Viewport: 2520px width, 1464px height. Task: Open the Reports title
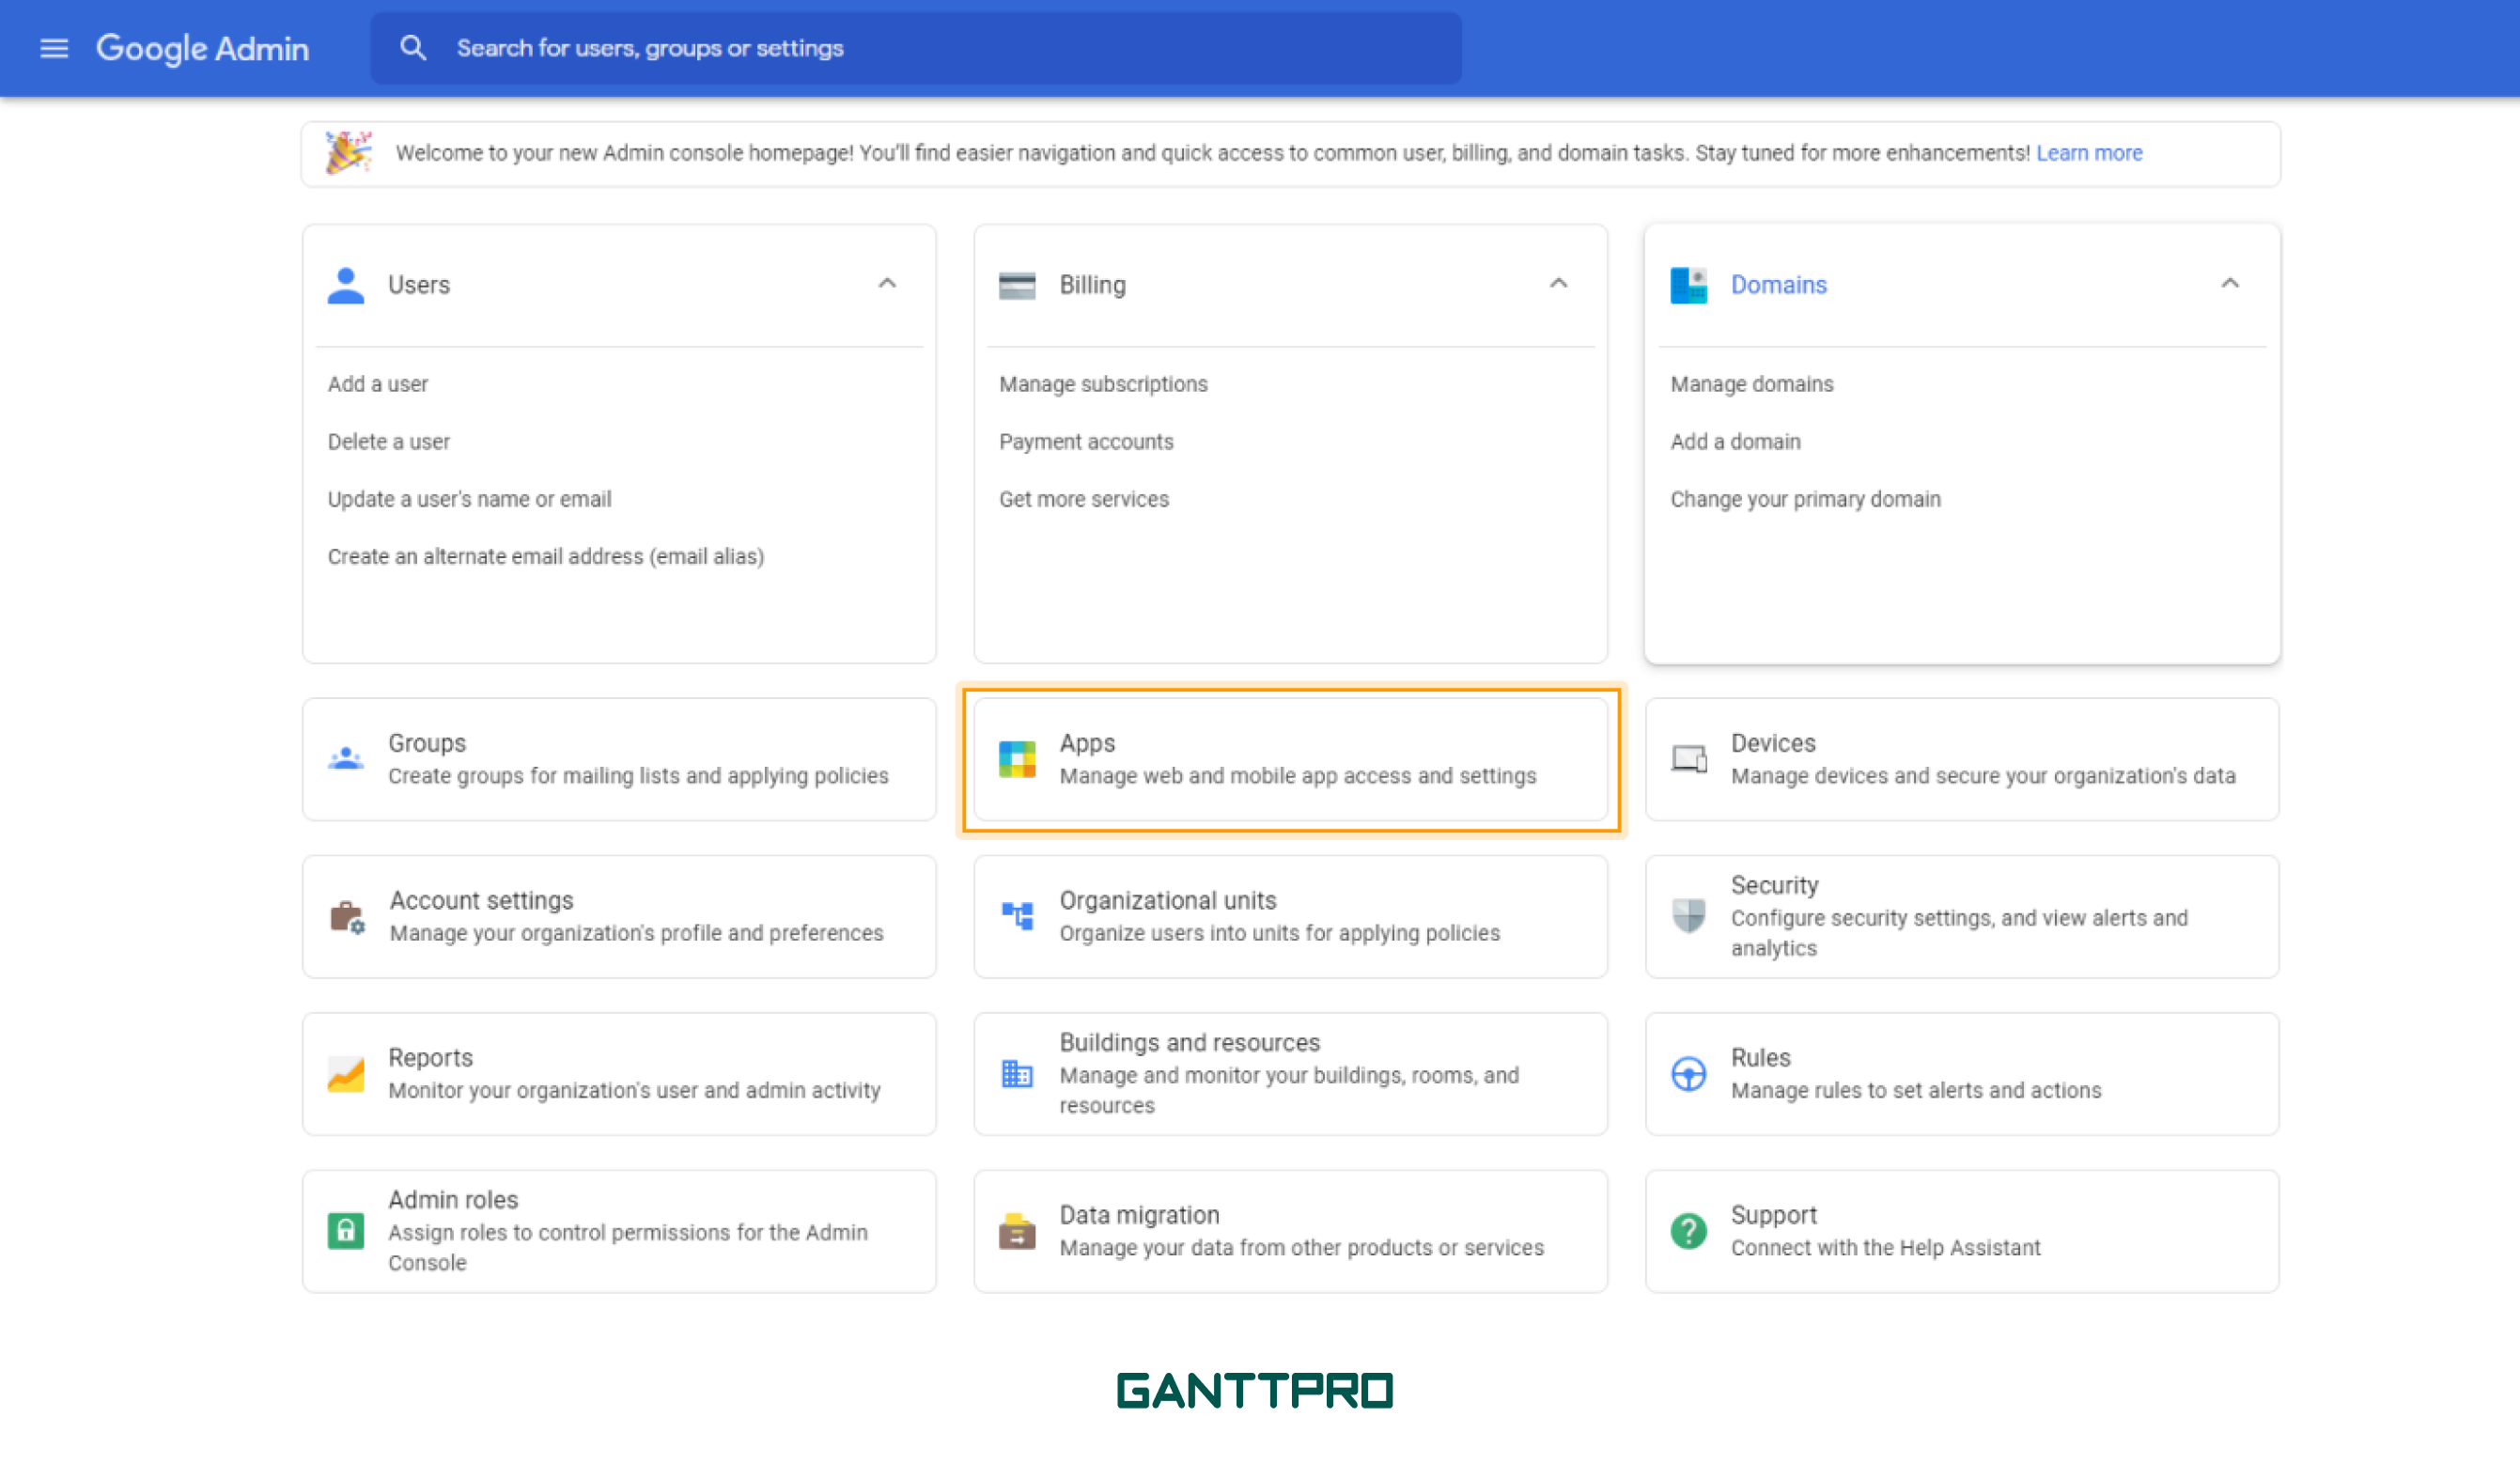[430, 1057]
